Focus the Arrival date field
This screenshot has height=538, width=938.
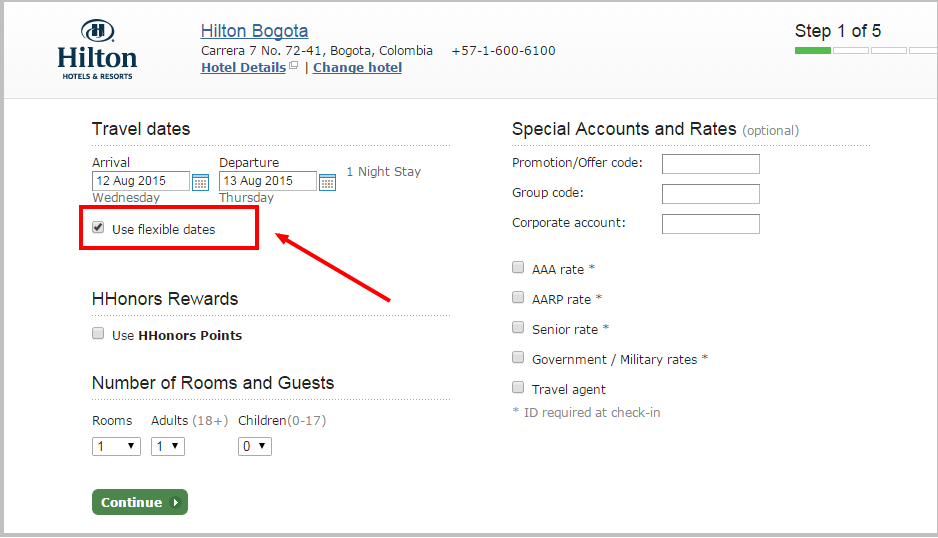(141, 181)
